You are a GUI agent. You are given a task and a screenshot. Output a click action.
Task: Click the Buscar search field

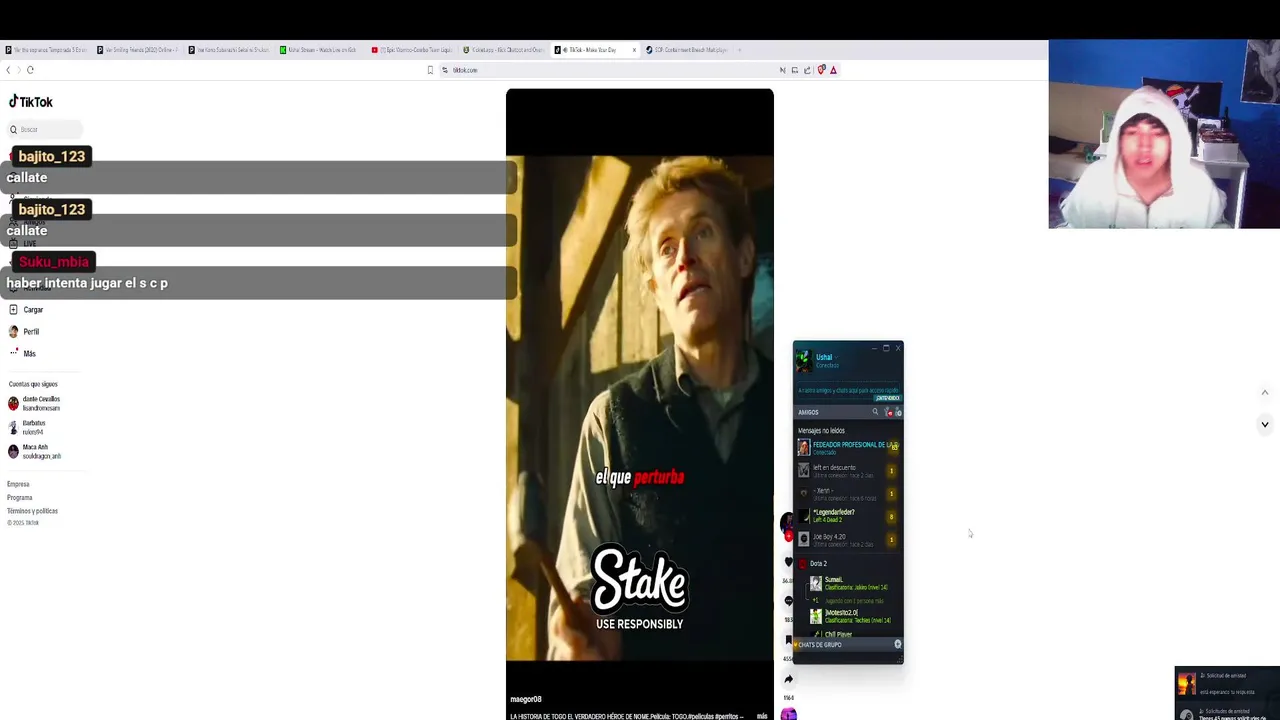pos(44,129)
